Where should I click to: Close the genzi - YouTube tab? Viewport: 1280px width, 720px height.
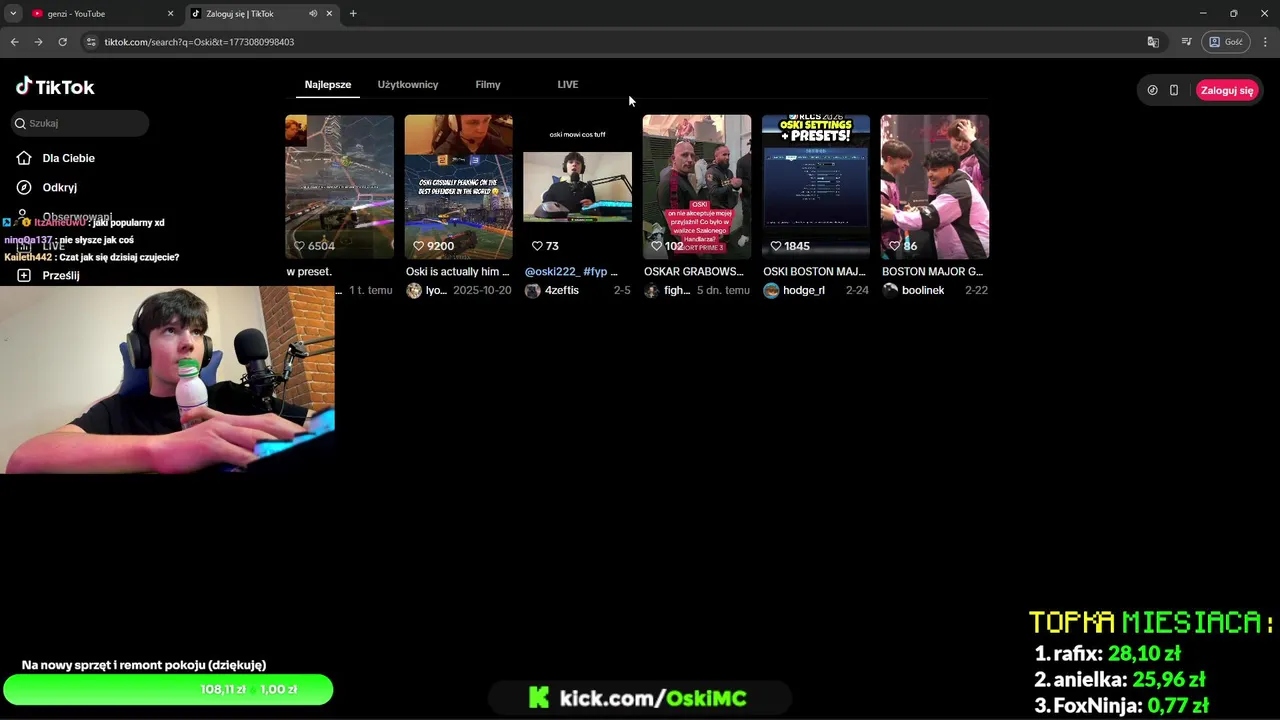tap(170, 14)
